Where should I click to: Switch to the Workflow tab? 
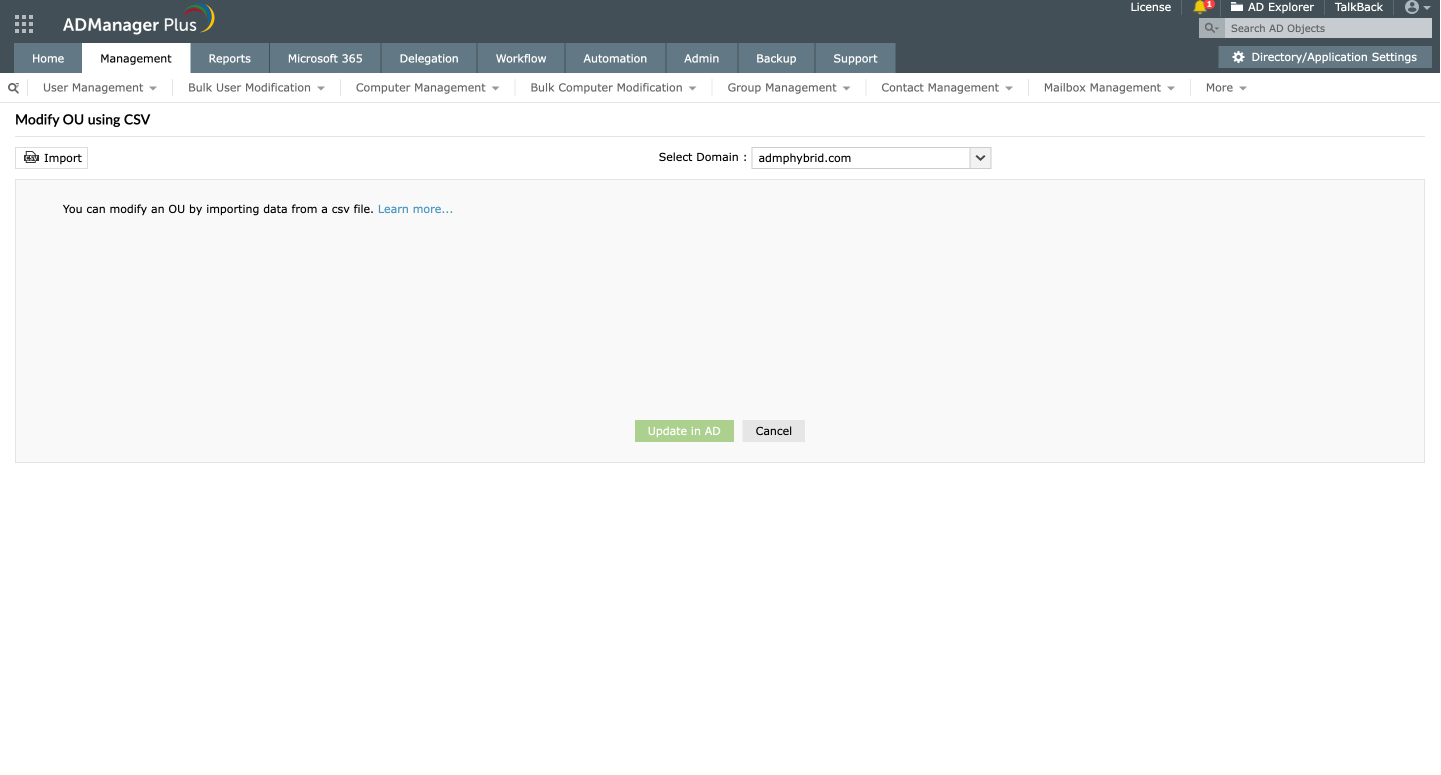coord(521,58)
